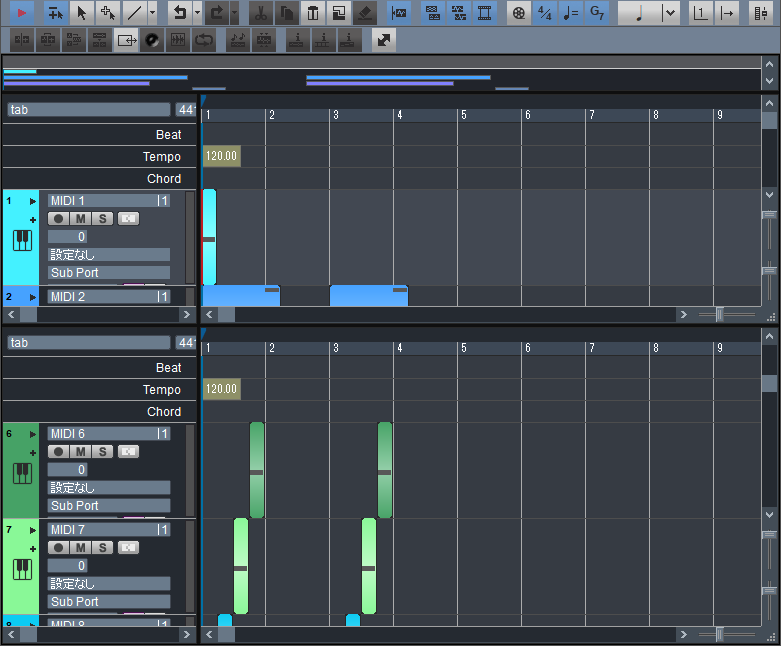Select the arrow pointer tool
Screen dimensions: 781x646
click(x=81, y=13)
